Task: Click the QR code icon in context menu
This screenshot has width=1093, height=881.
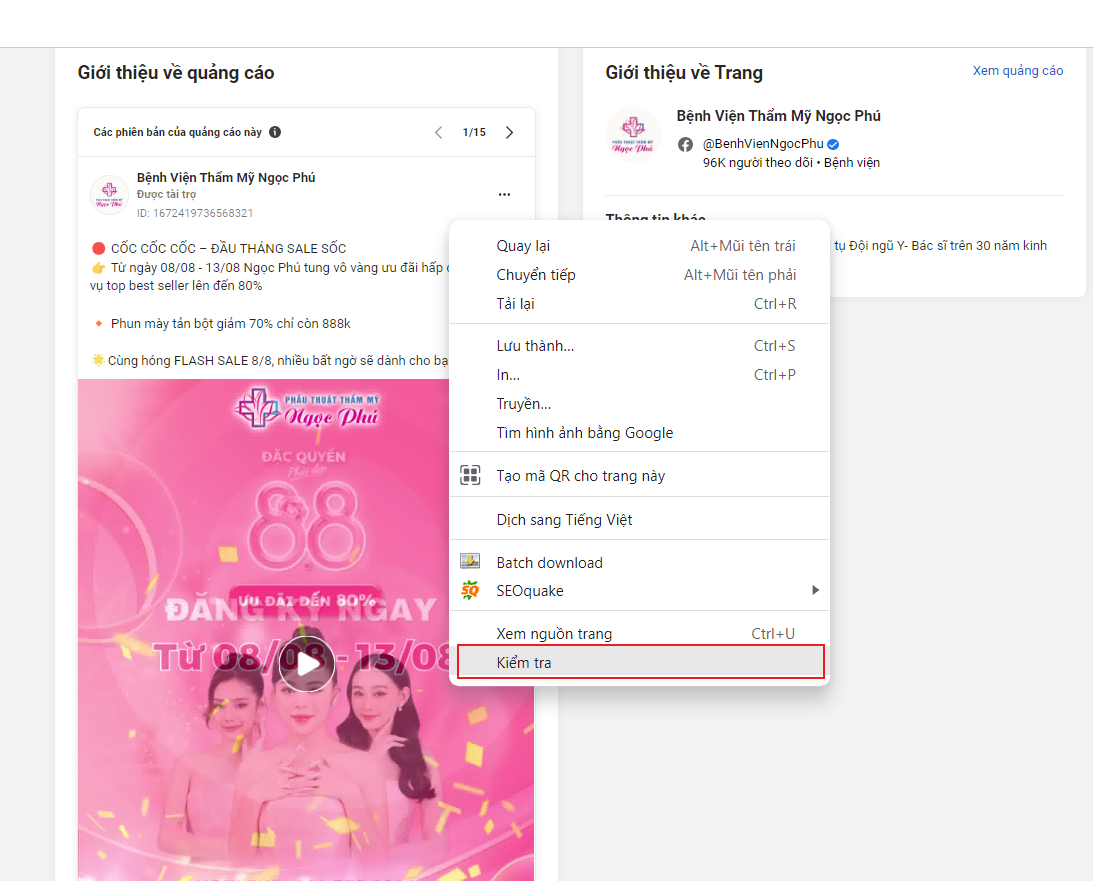Action: tap(471, 475)
